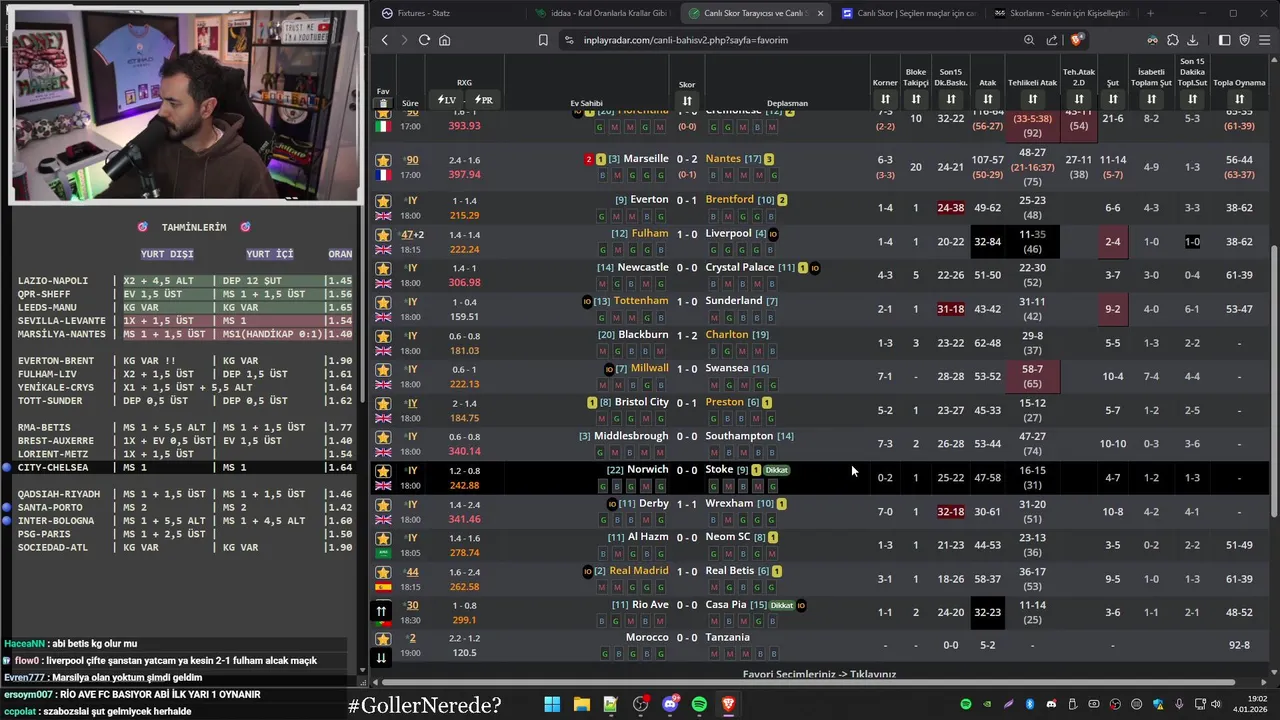The image size is (1280, 720).
Task: Switch to Skorlarım tab
Action: pyautogui.click(x=1060, y=13)
